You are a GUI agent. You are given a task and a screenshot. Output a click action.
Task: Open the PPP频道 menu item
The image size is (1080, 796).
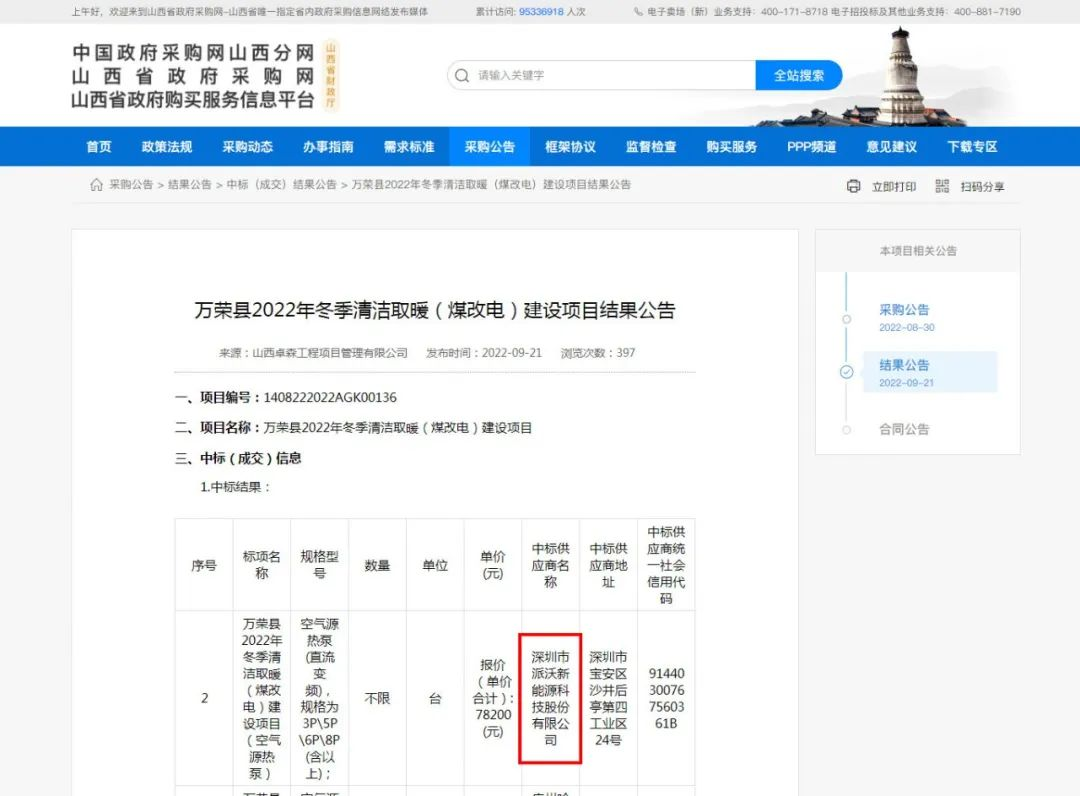click(x=811, y=147)
